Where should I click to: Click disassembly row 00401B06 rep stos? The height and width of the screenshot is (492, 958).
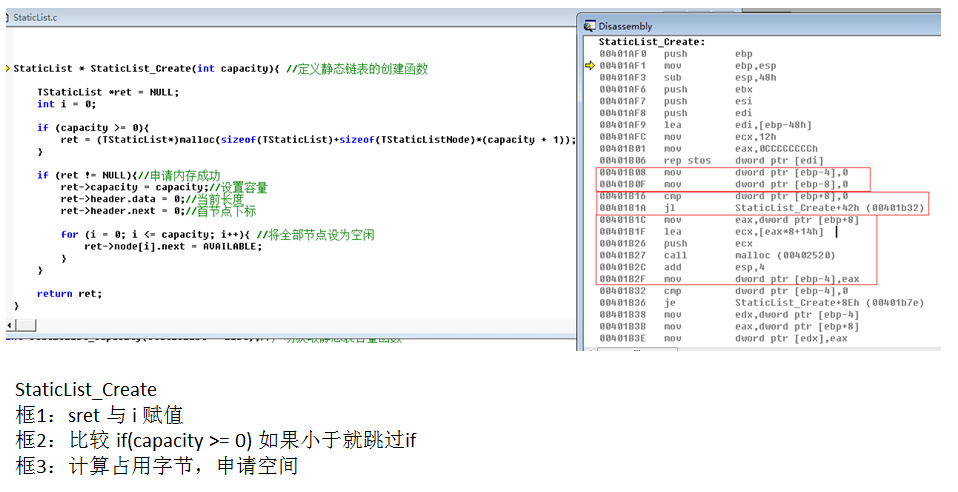pyautogui.click(x=712, y=161)
